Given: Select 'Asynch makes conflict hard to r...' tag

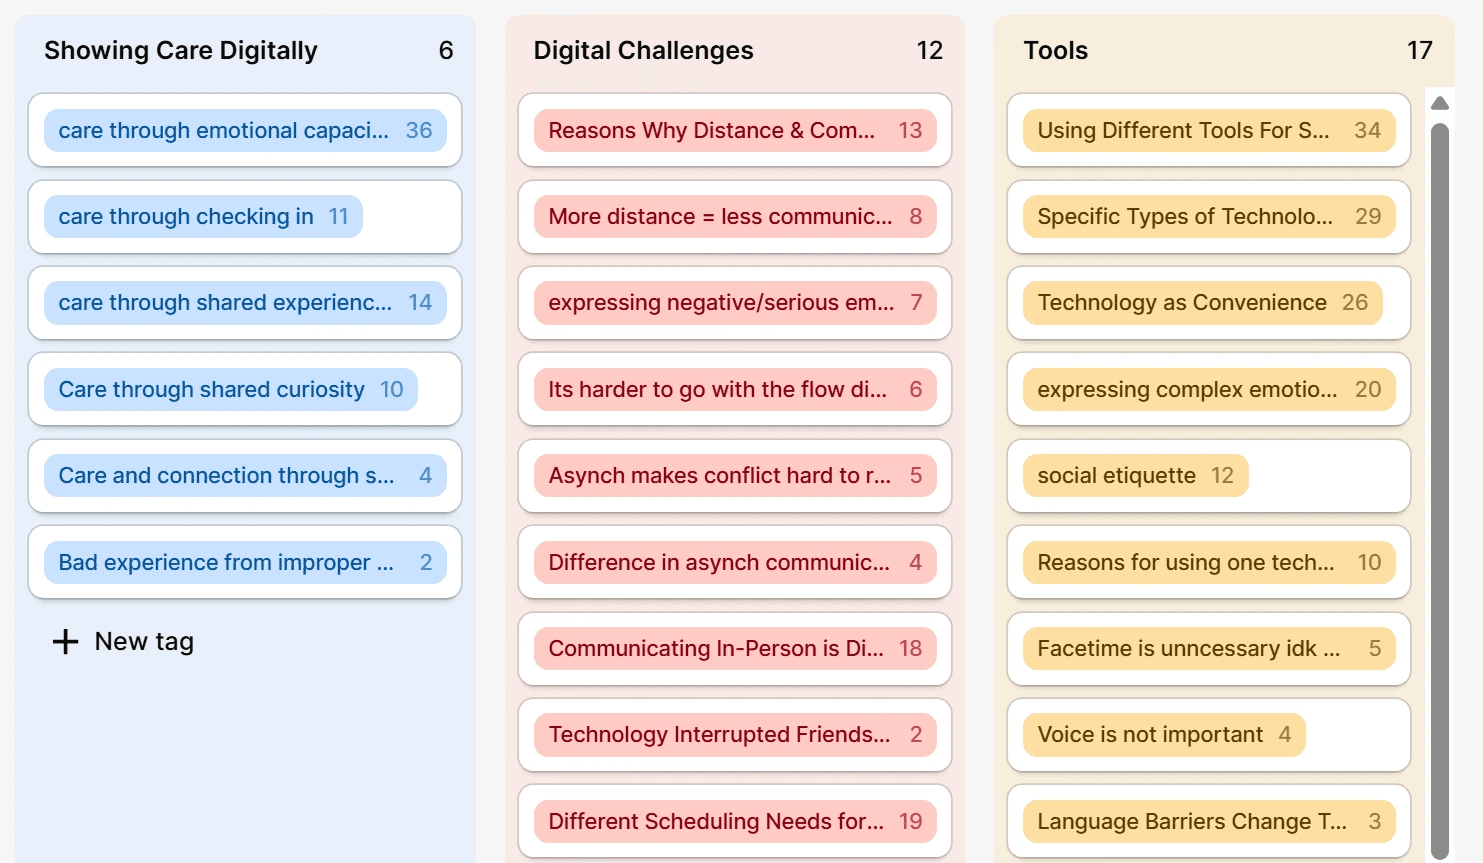Looking at the screenshot, I should [x=735, y=476].
